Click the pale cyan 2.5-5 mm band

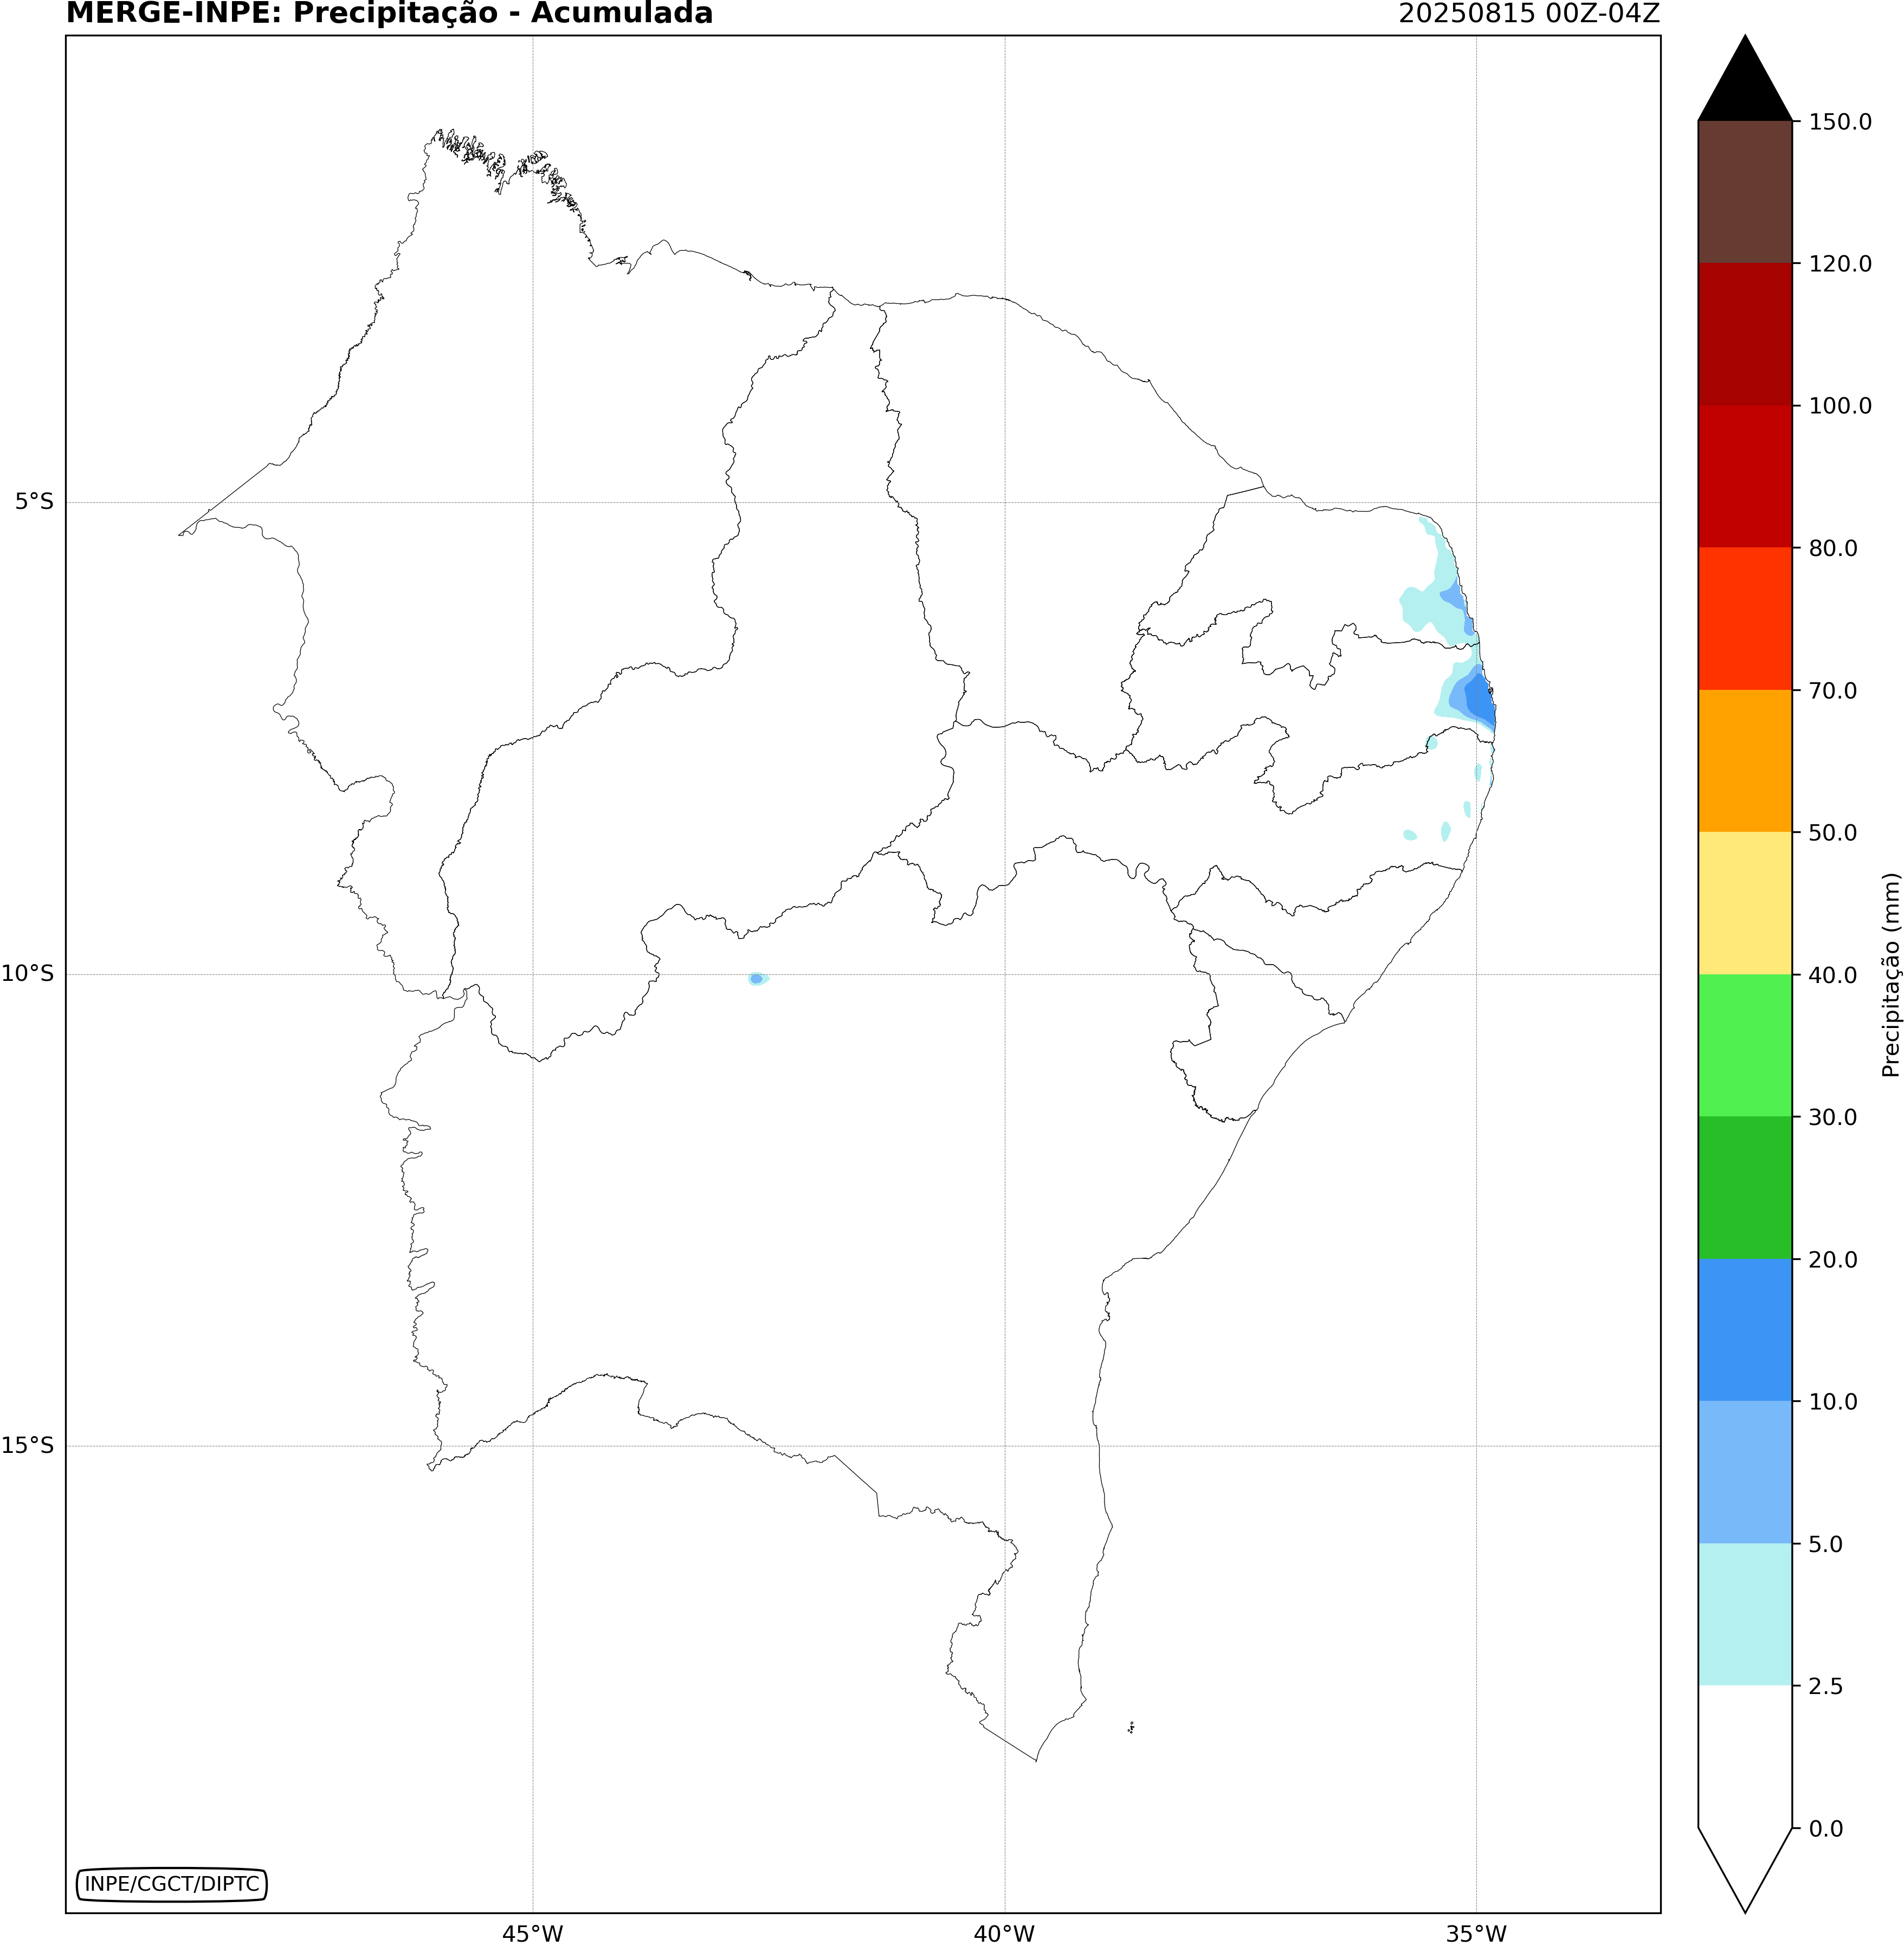pos(1744,1613)
